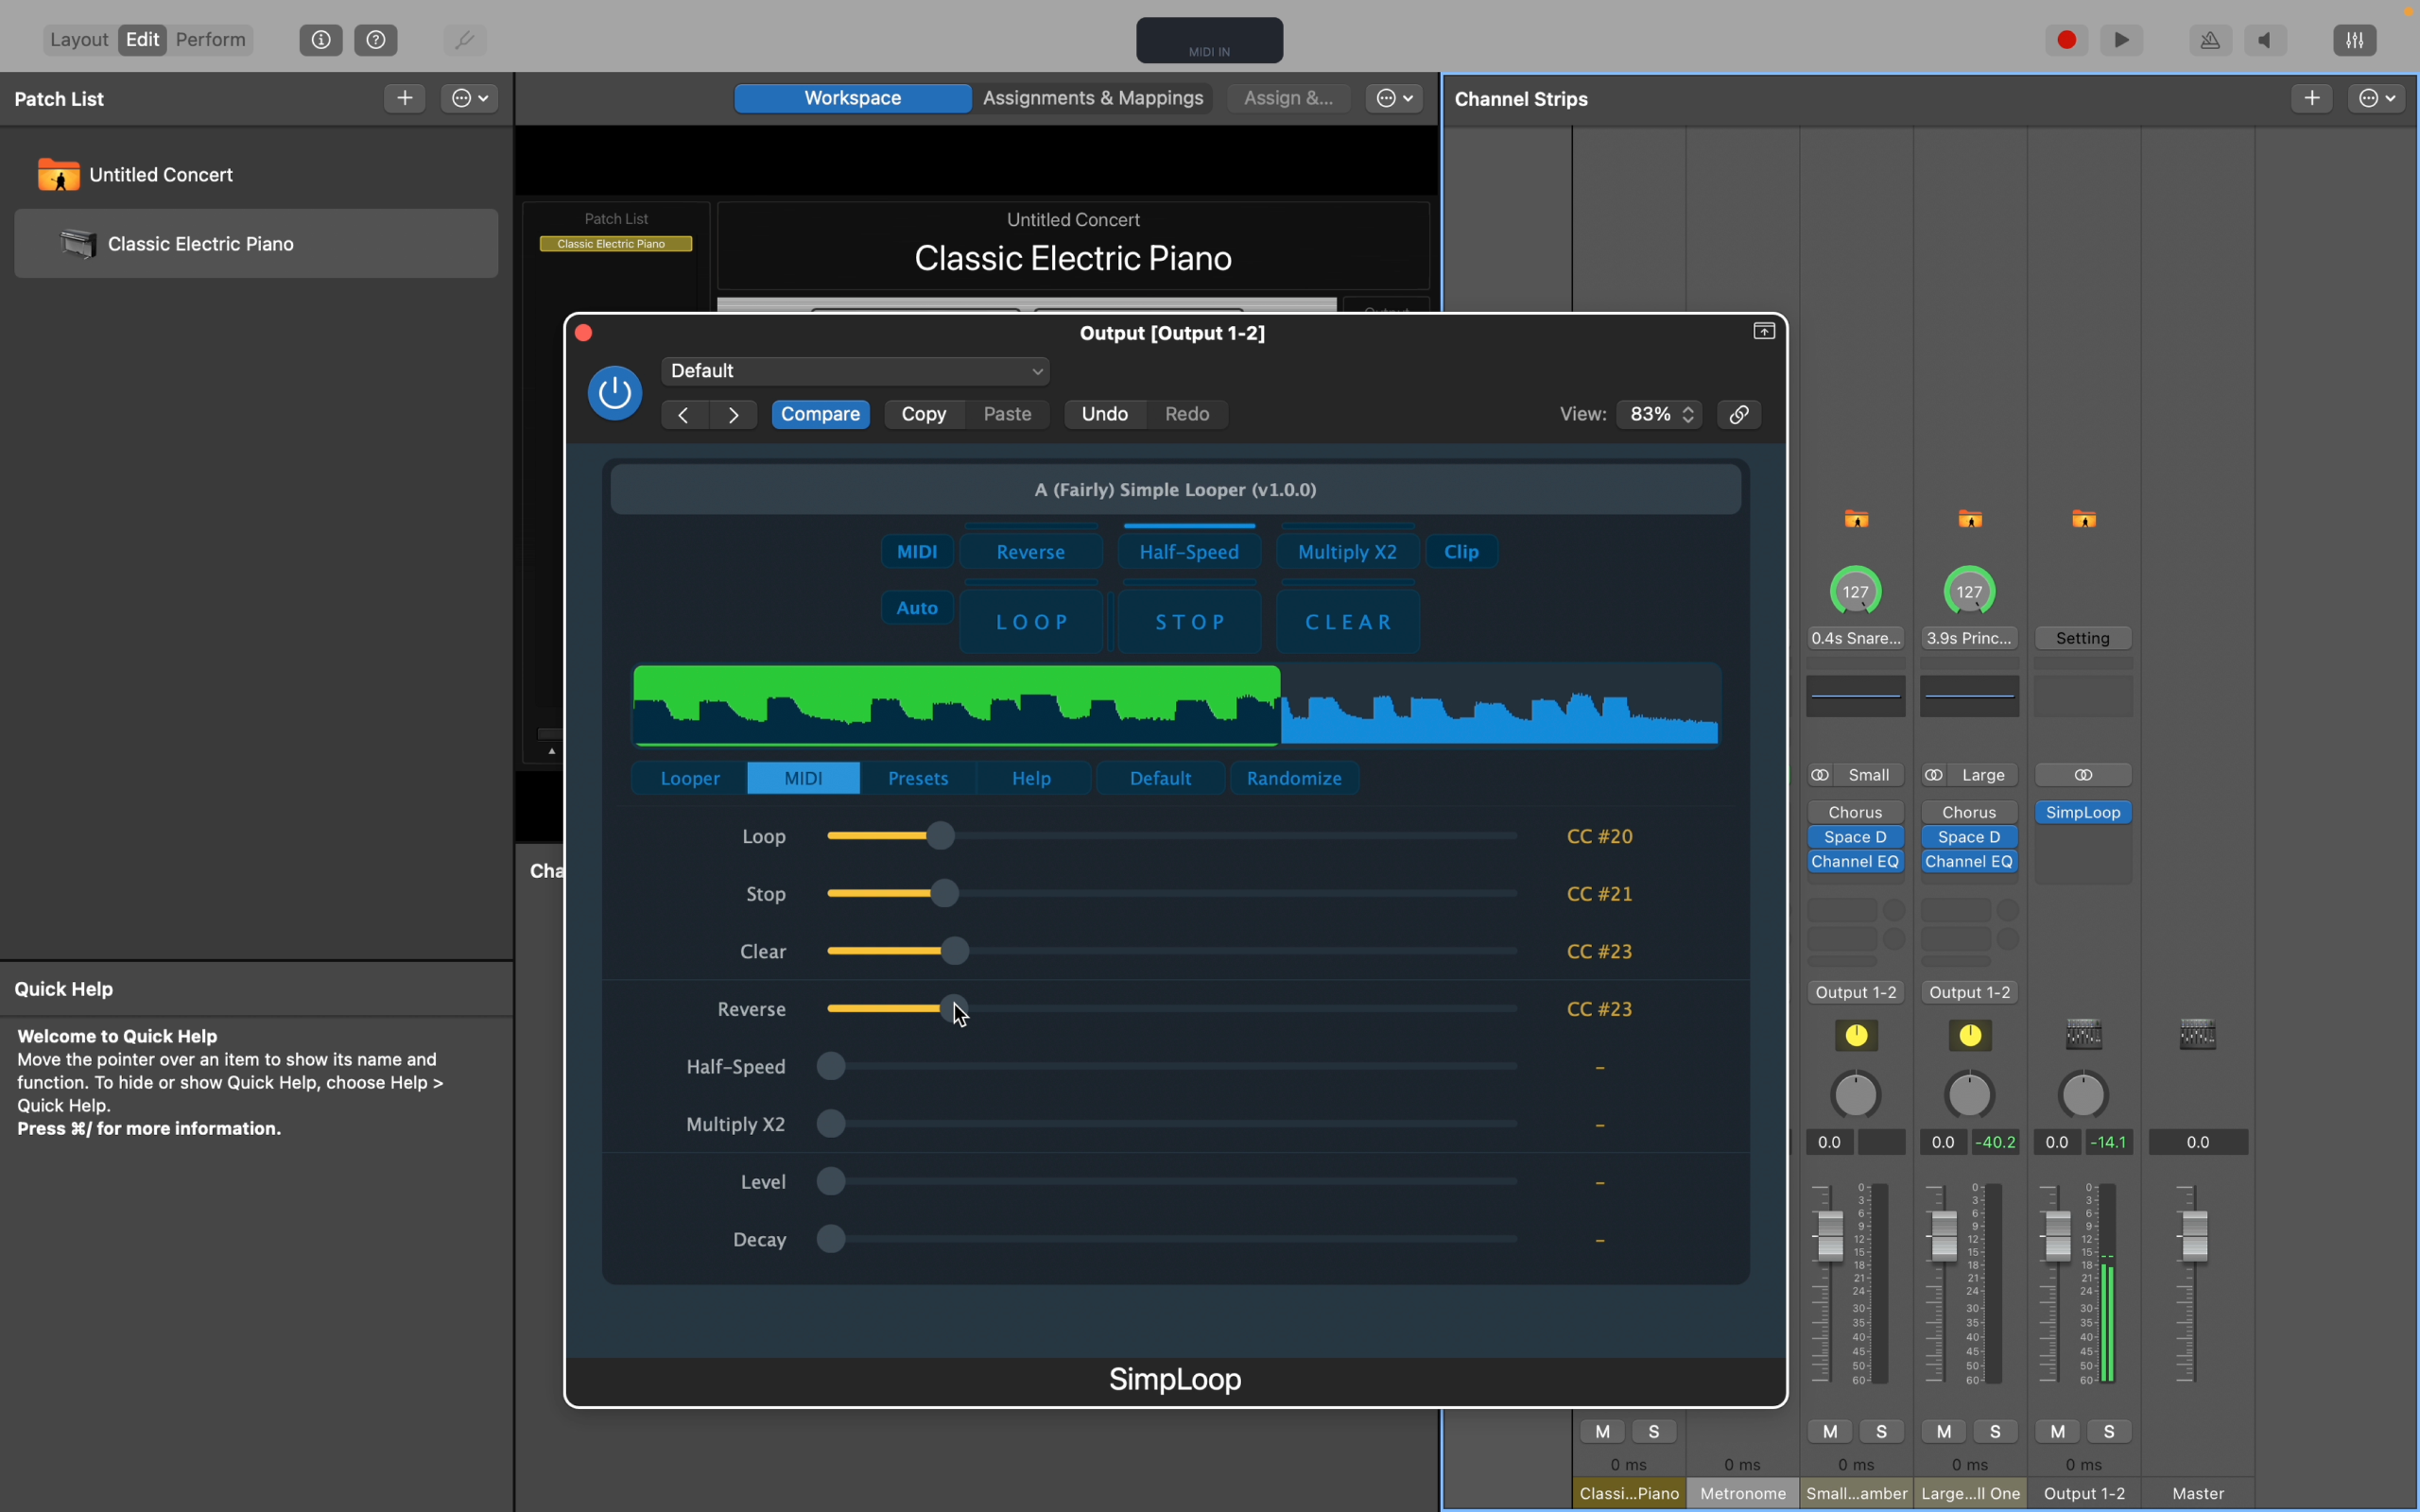2420x1512 pixels.
Task: Toggle Half-Speed mode in the looper
Action: 1189,552
